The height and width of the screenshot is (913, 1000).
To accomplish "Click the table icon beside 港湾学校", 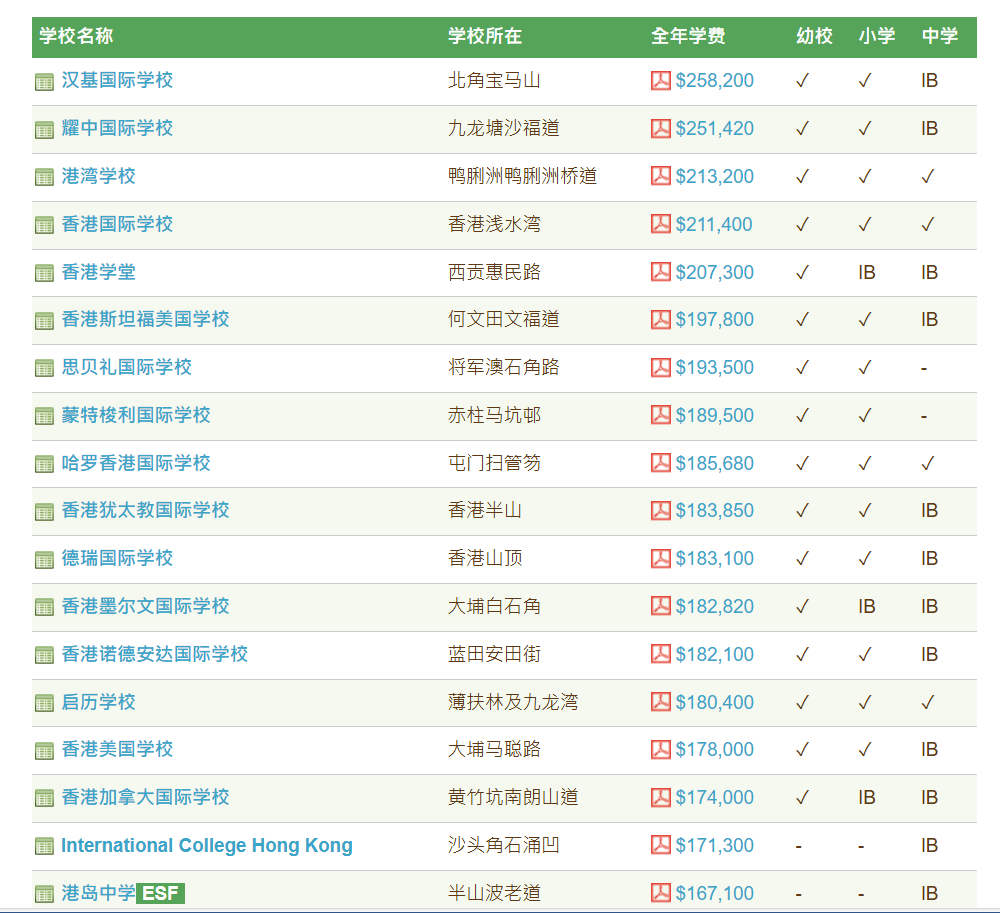I will click(44, 178).
